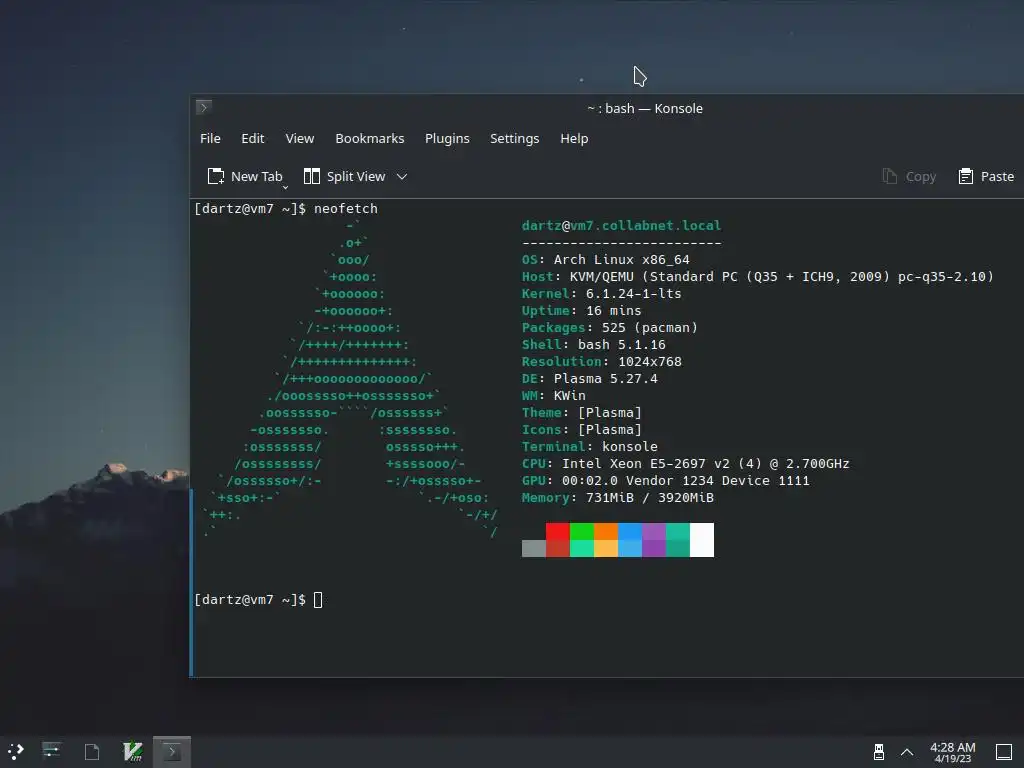The height and width of the screenshot is (768, 1024).
Task: Launch Vim from the taskbar
Action: (133, 752)
